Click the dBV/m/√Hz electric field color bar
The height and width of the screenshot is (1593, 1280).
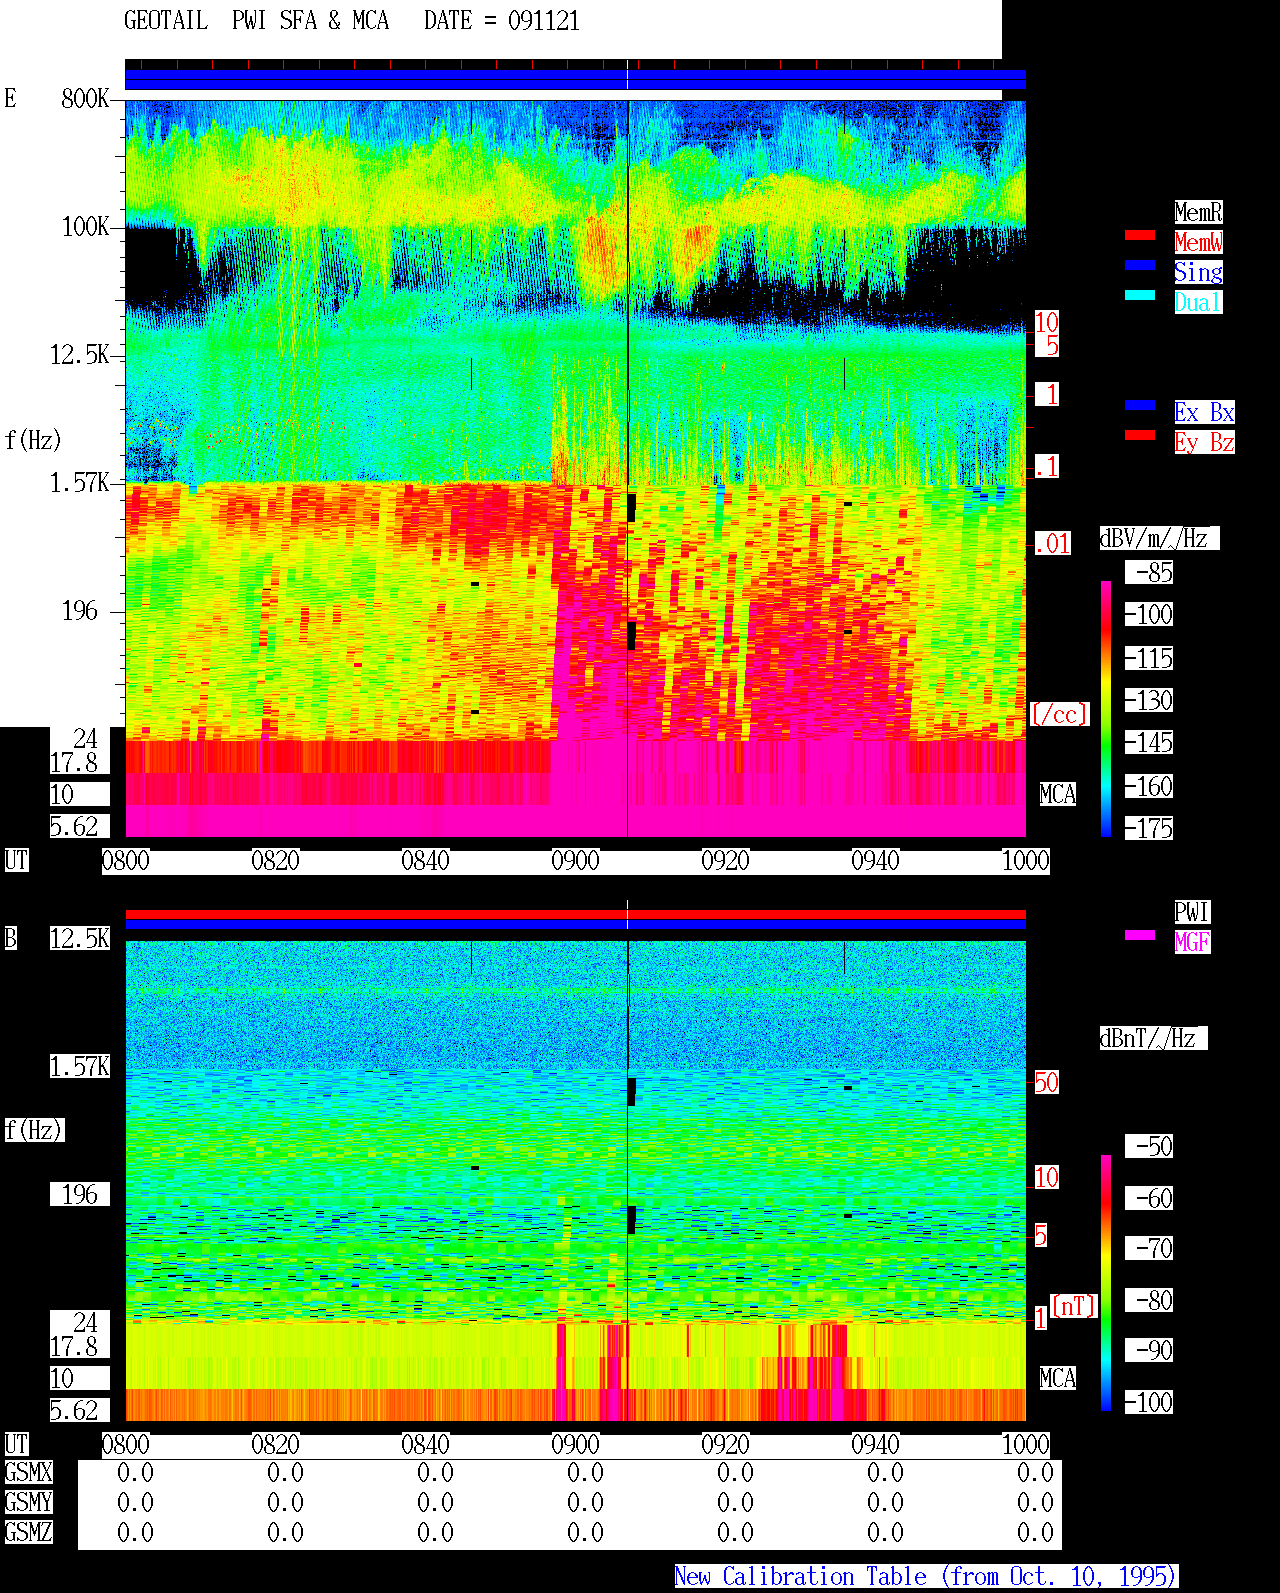tap(1106, 708)
